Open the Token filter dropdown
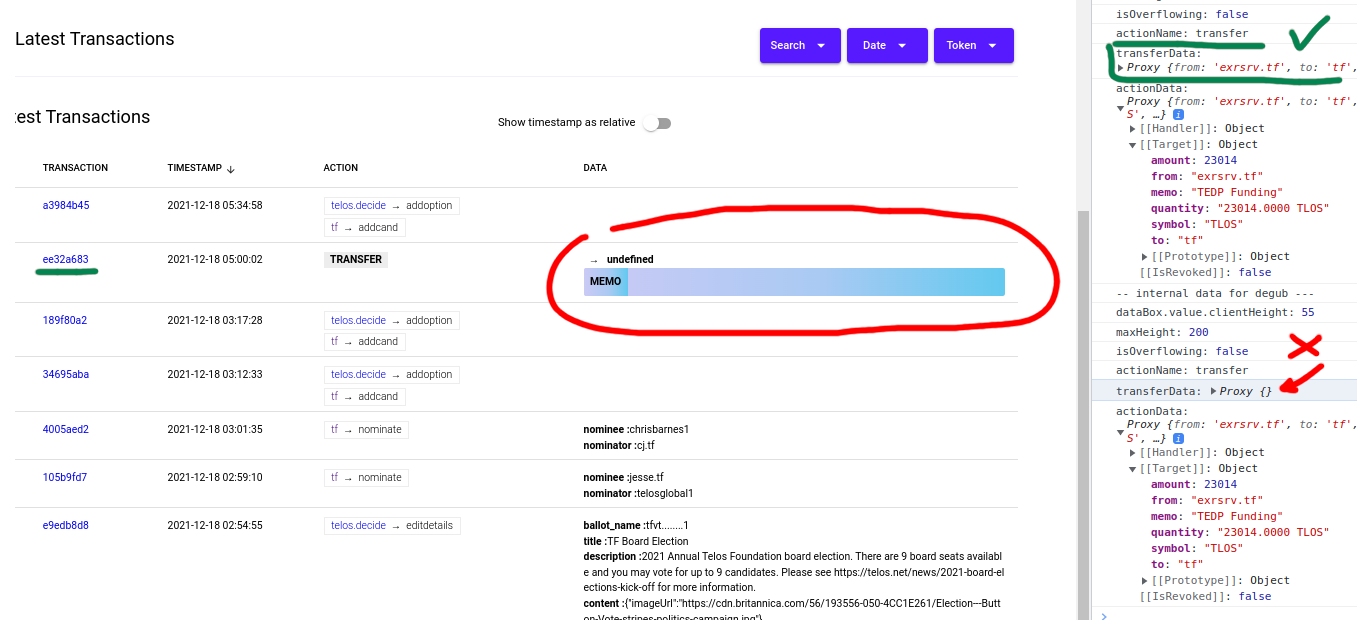 click(973, 45)
